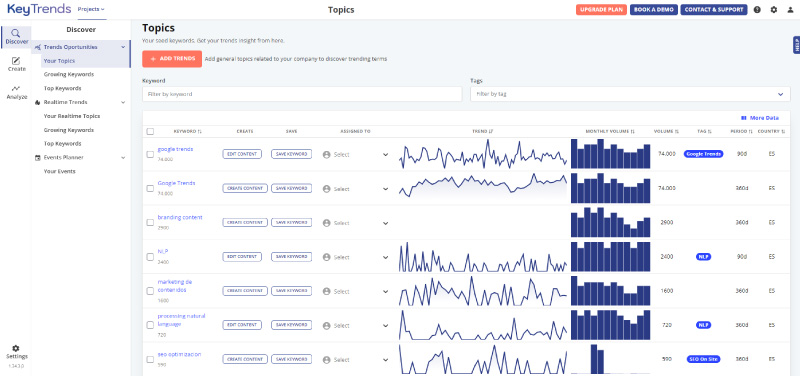800x376 pixels.
Task: Check the marketing de contenidos row checkbox
Action: point(150,291)
